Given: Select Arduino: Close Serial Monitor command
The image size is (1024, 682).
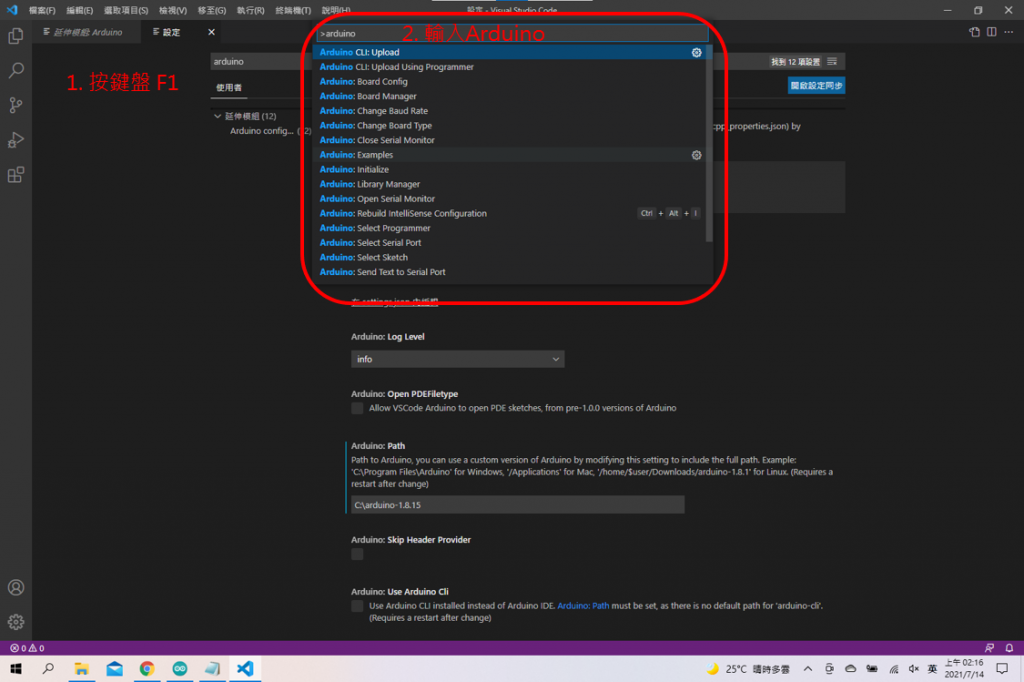Looking at the screenshot, I should click(509, 140).
